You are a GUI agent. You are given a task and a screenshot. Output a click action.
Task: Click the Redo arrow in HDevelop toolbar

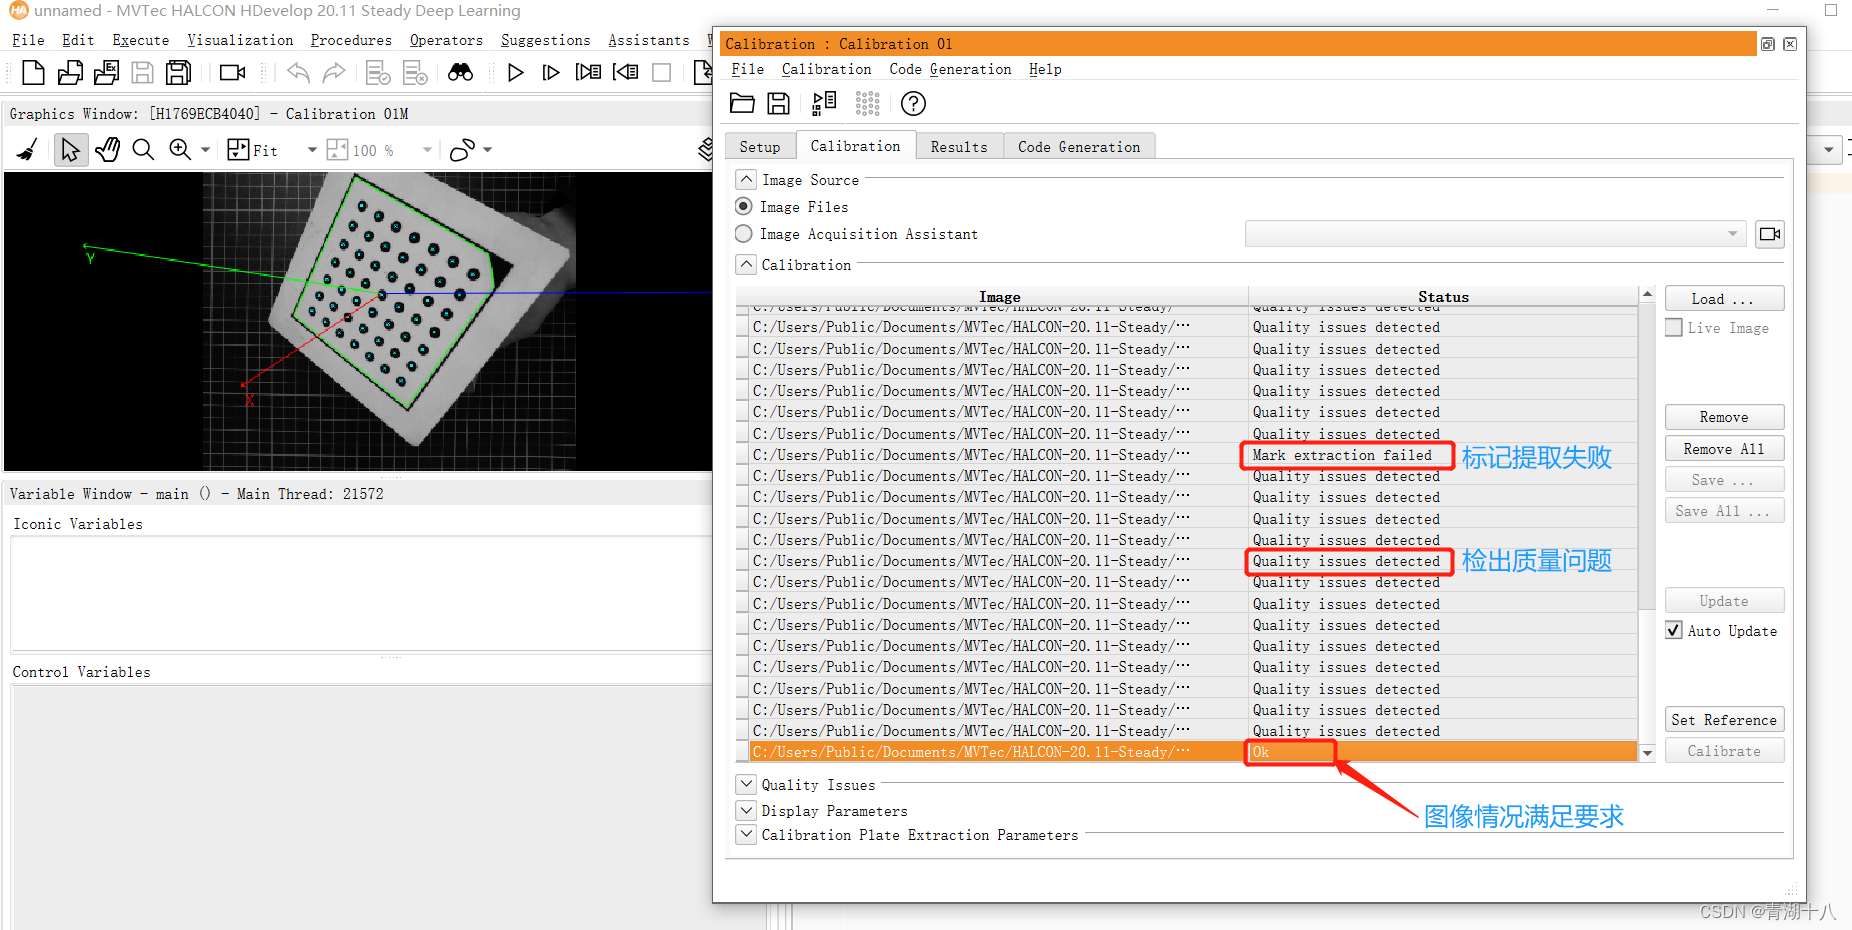334,73
